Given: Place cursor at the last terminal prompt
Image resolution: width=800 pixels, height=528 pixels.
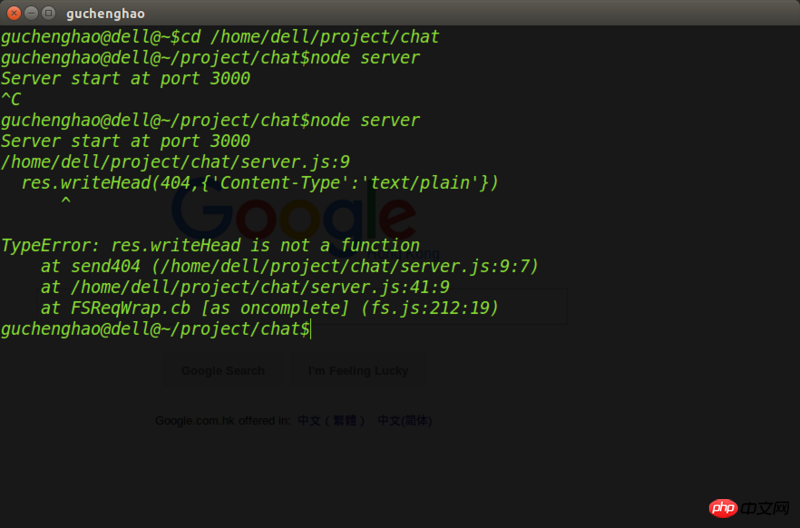Looking at the screenshot, I should [x=312, y=329].
